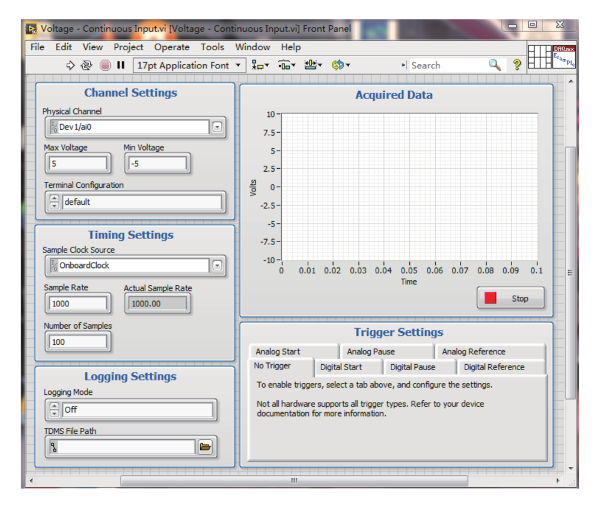The image size is (600, 510).
Task: Switch to the Digital Pause tab
Action: tap(420, 367)
